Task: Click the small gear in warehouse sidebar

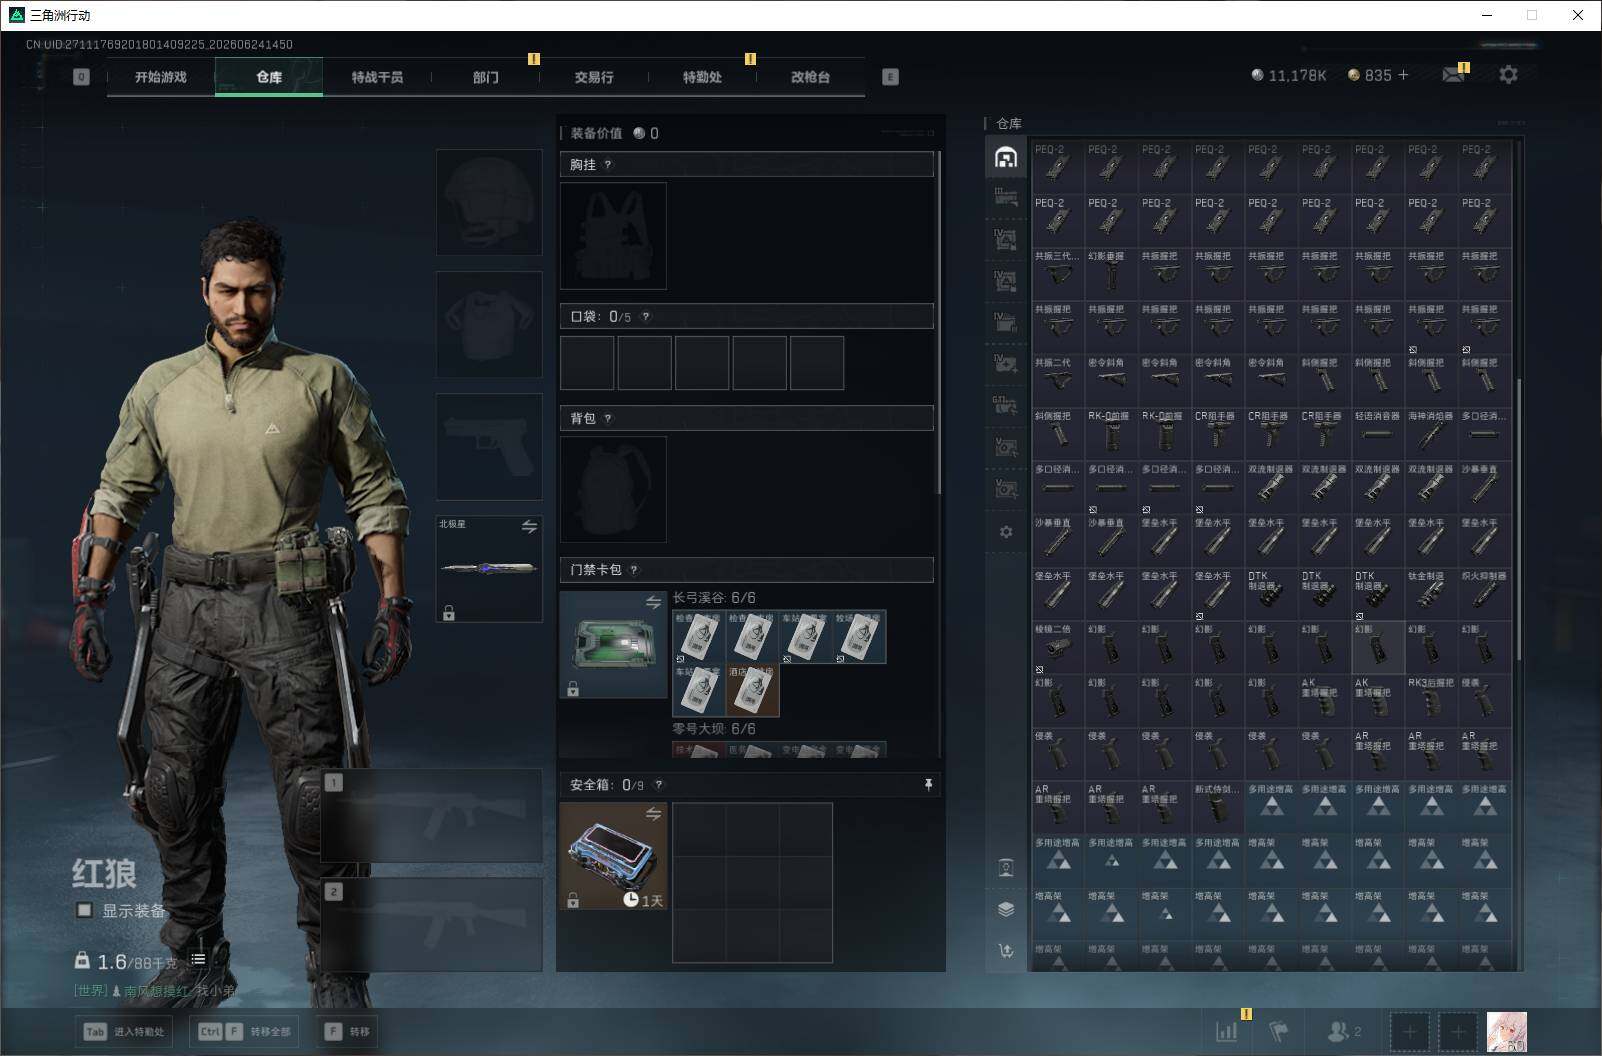Action: coord(1006,532)
